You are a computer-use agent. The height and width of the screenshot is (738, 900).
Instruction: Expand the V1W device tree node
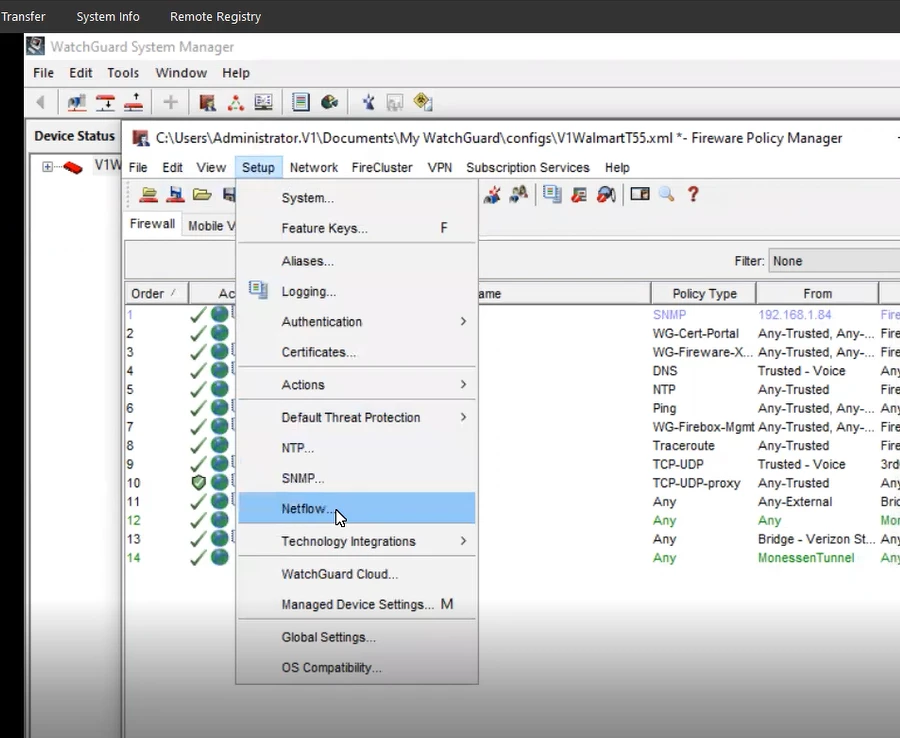(x=47, y=166)
